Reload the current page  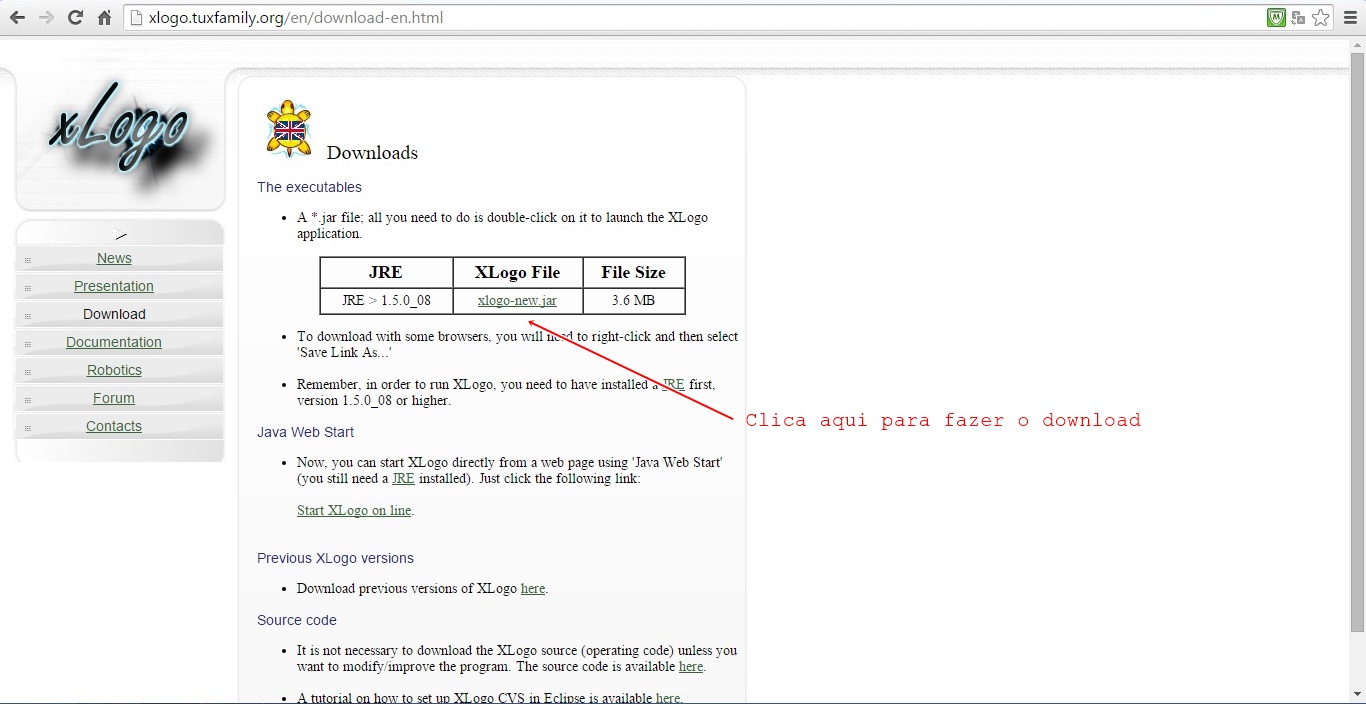[75, 17]
